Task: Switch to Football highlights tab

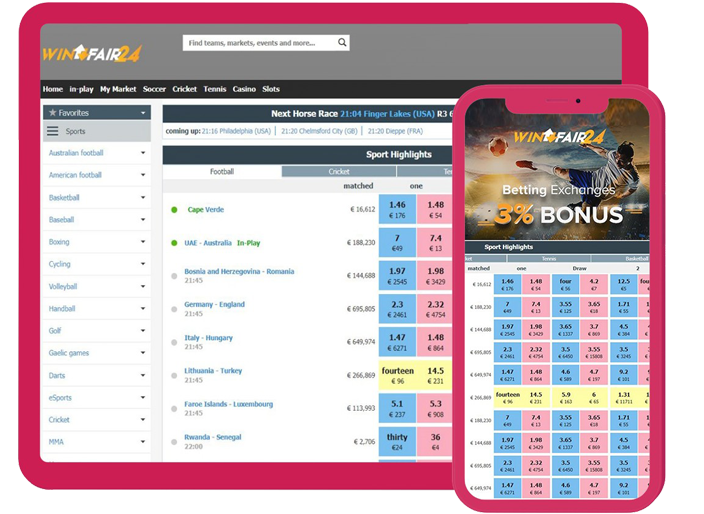Action: click(x=222, y=171)
